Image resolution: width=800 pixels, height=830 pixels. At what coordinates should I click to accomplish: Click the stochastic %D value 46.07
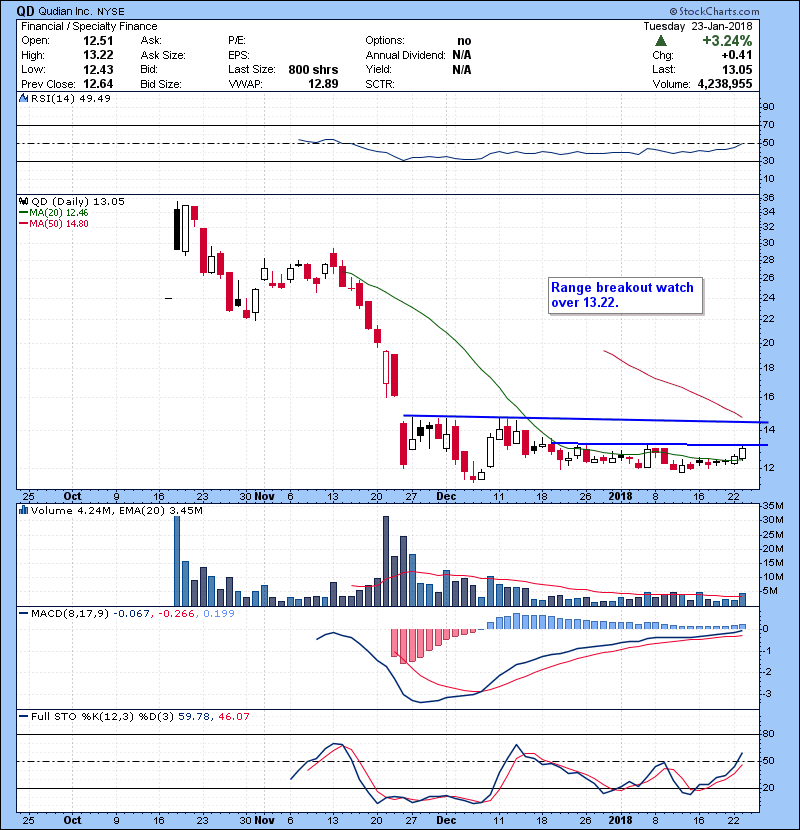click(233, 716)
